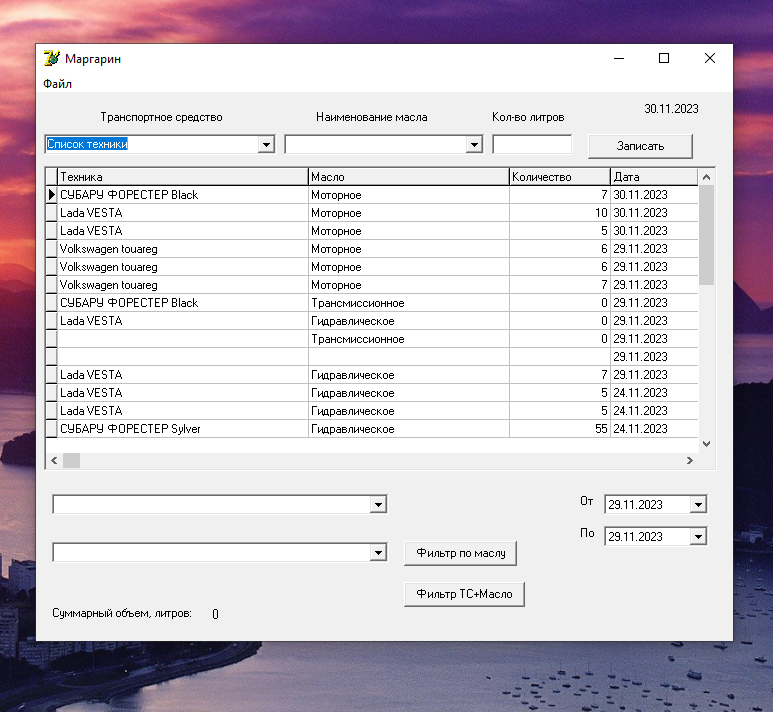Expand the Наименование масла dropdown
This screenshot has width=773, height=712.
474,144
